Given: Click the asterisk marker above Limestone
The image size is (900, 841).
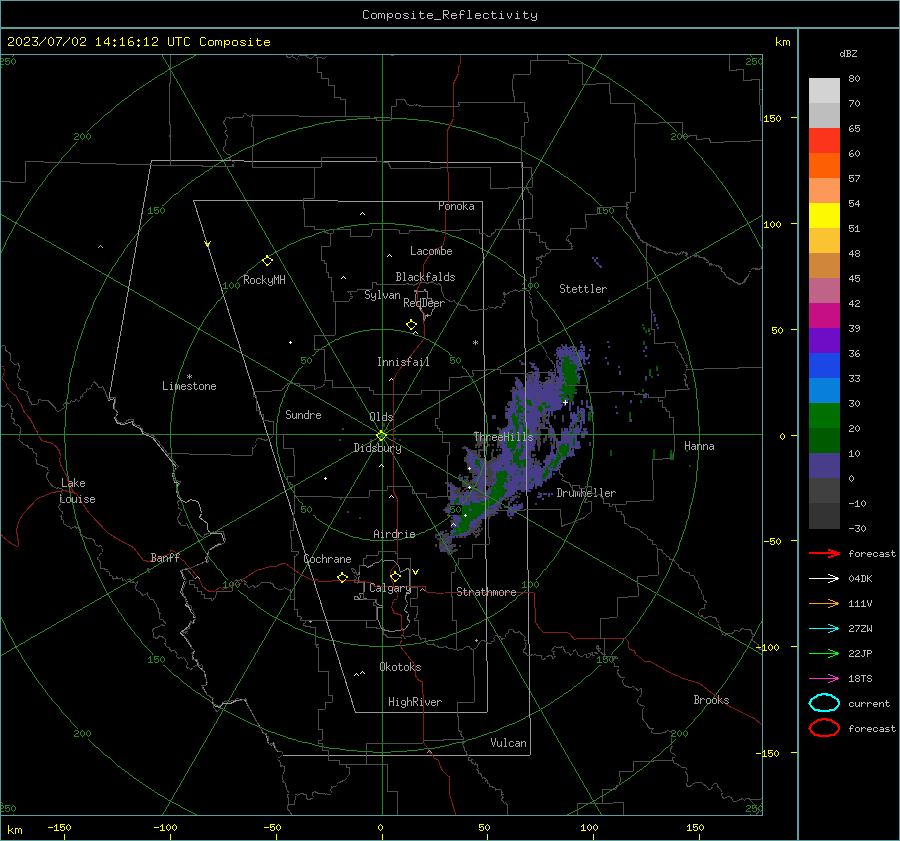Looking at the screenshot, I should pos(189,377).
